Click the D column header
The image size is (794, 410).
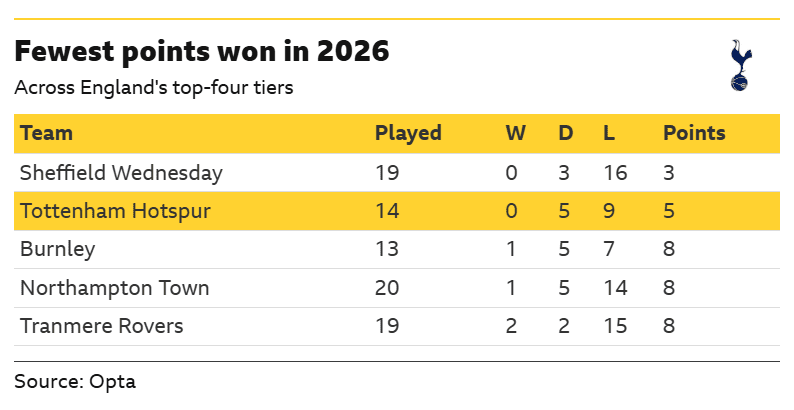pos(565,133)
